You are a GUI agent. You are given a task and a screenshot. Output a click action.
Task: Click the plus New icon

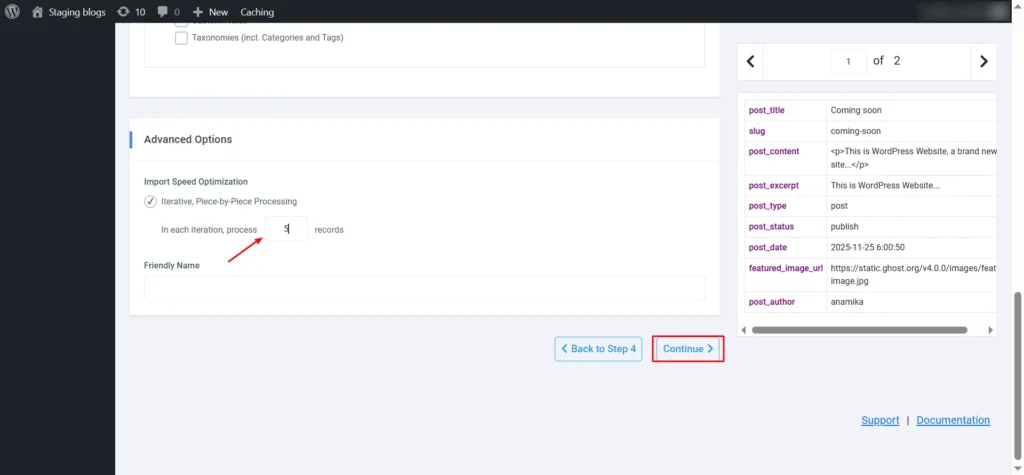(198, 12)
